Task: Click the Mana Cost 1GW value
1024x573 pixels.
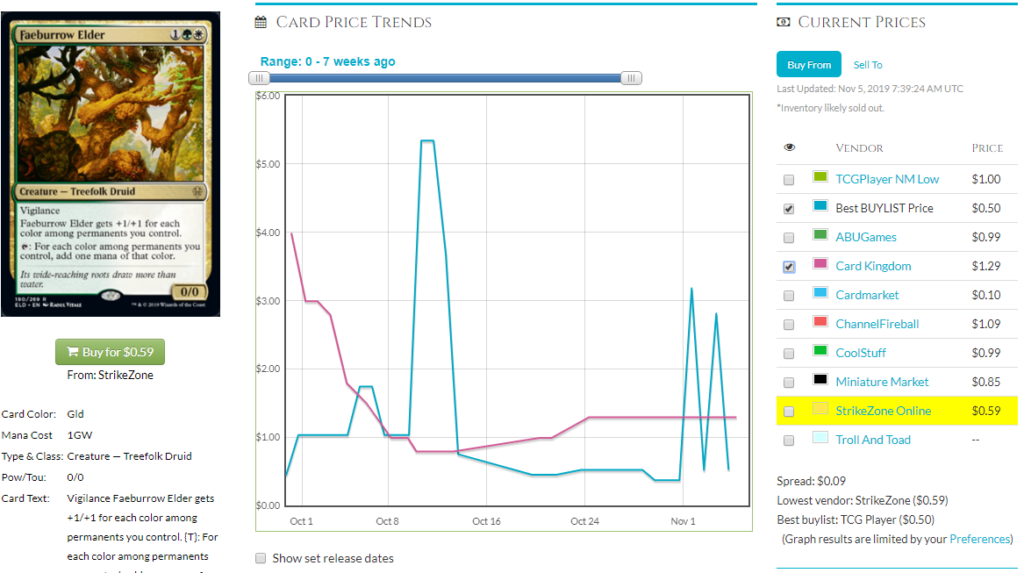Action: pyautogui.click(x=80, y=435)
